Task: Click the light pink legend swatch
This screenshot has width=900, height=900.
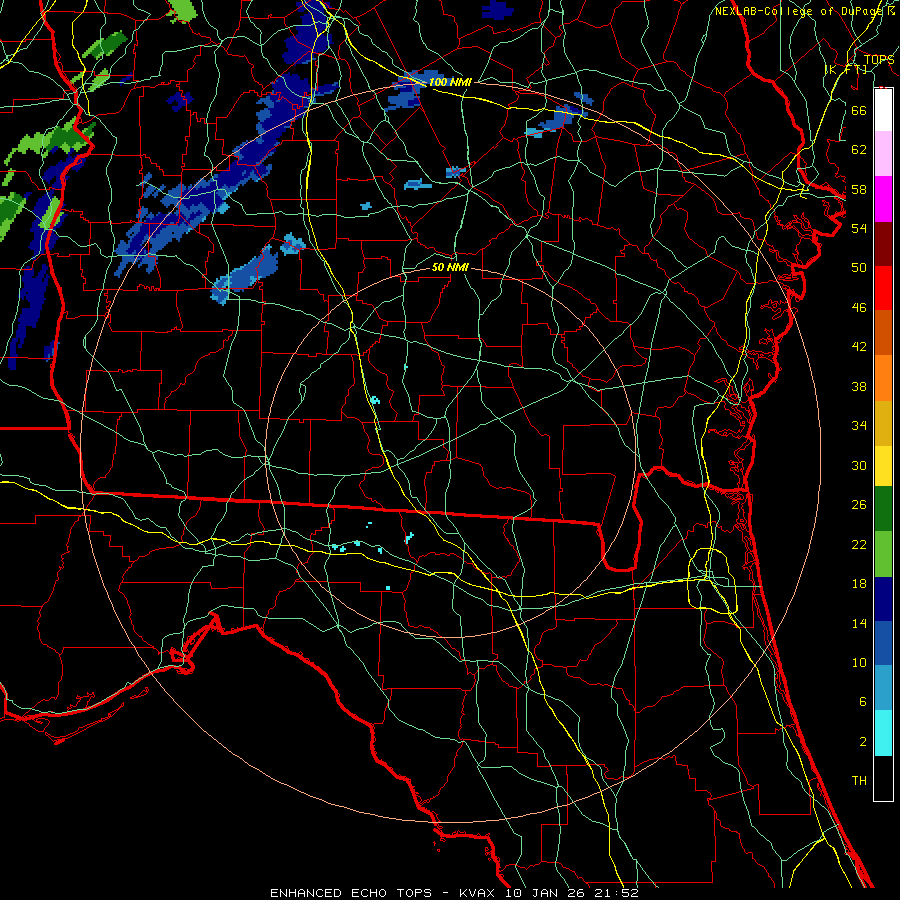Action: (x=883, y=153)
